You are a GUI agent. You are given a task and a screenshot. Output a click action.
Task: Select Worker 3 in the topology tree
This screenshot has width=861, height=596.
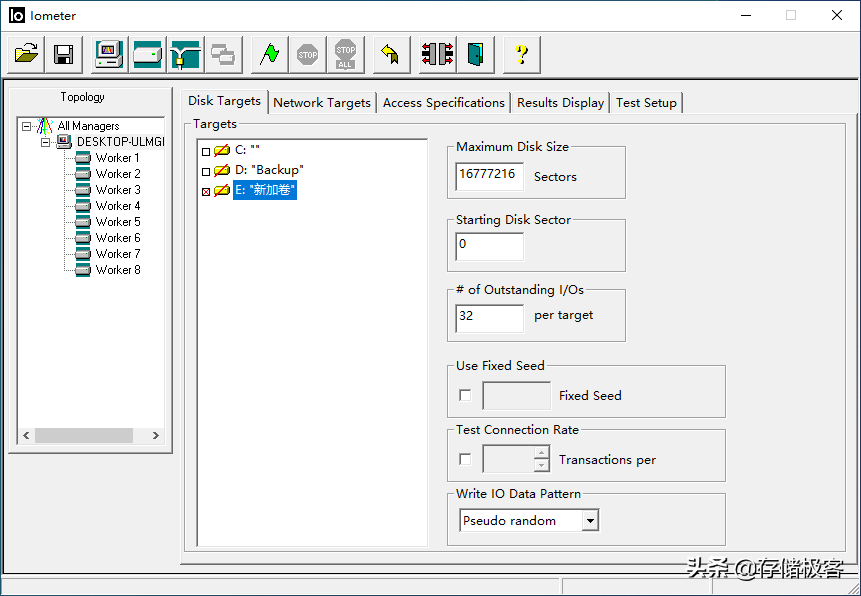coord(117,190)
